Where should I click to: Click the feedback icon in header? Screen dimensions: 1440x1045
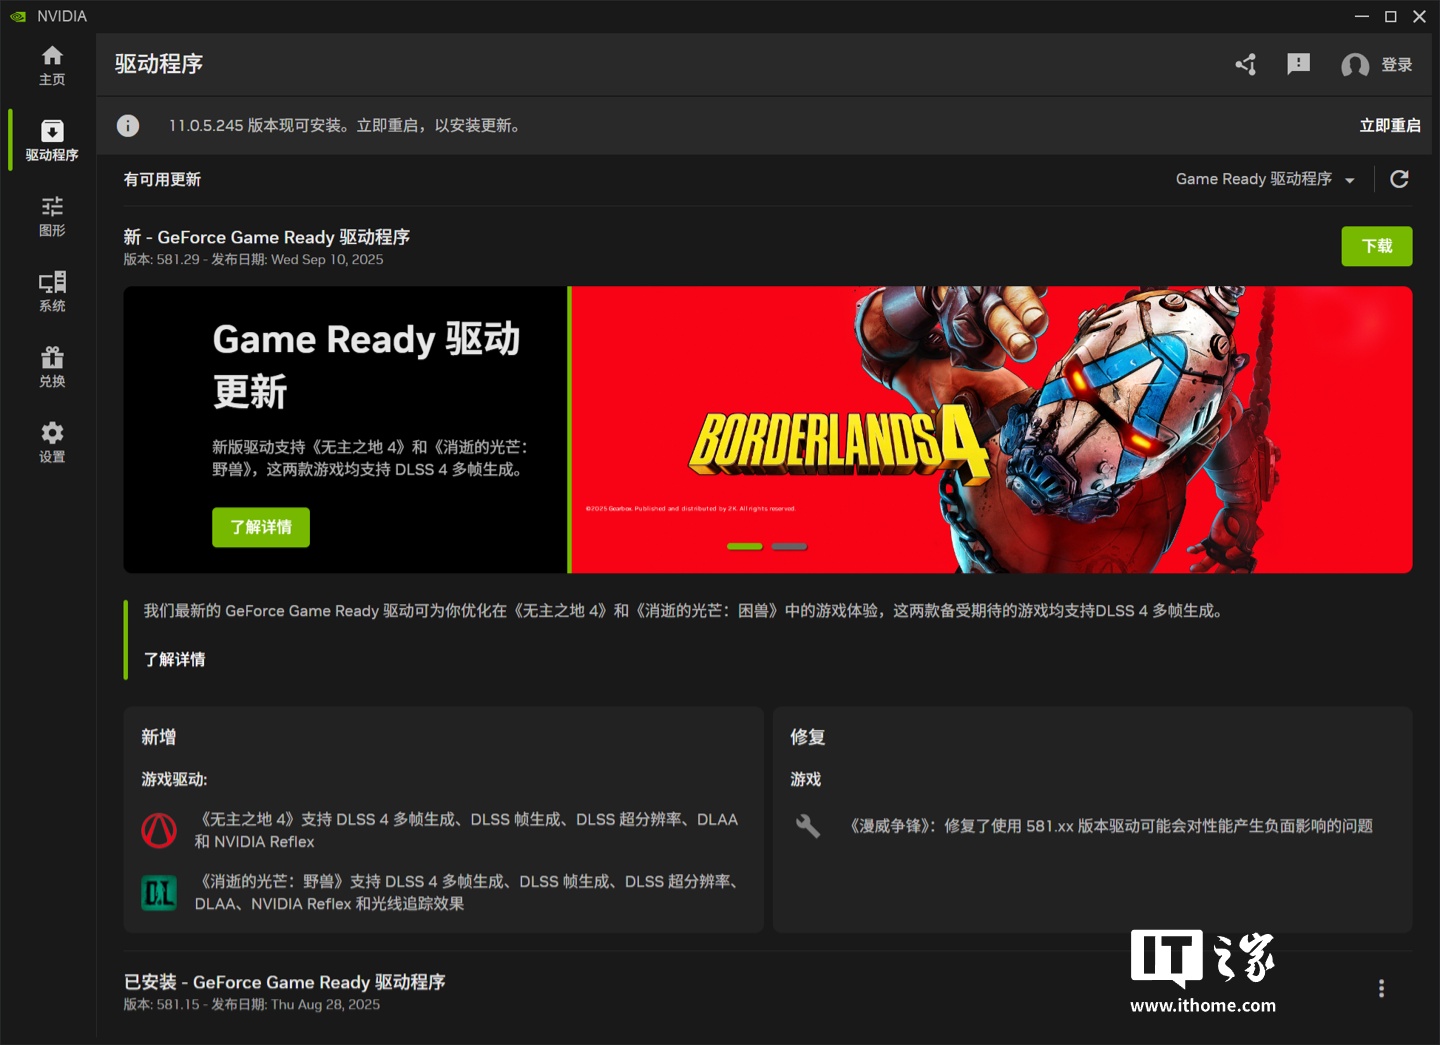click(1298, 65)
